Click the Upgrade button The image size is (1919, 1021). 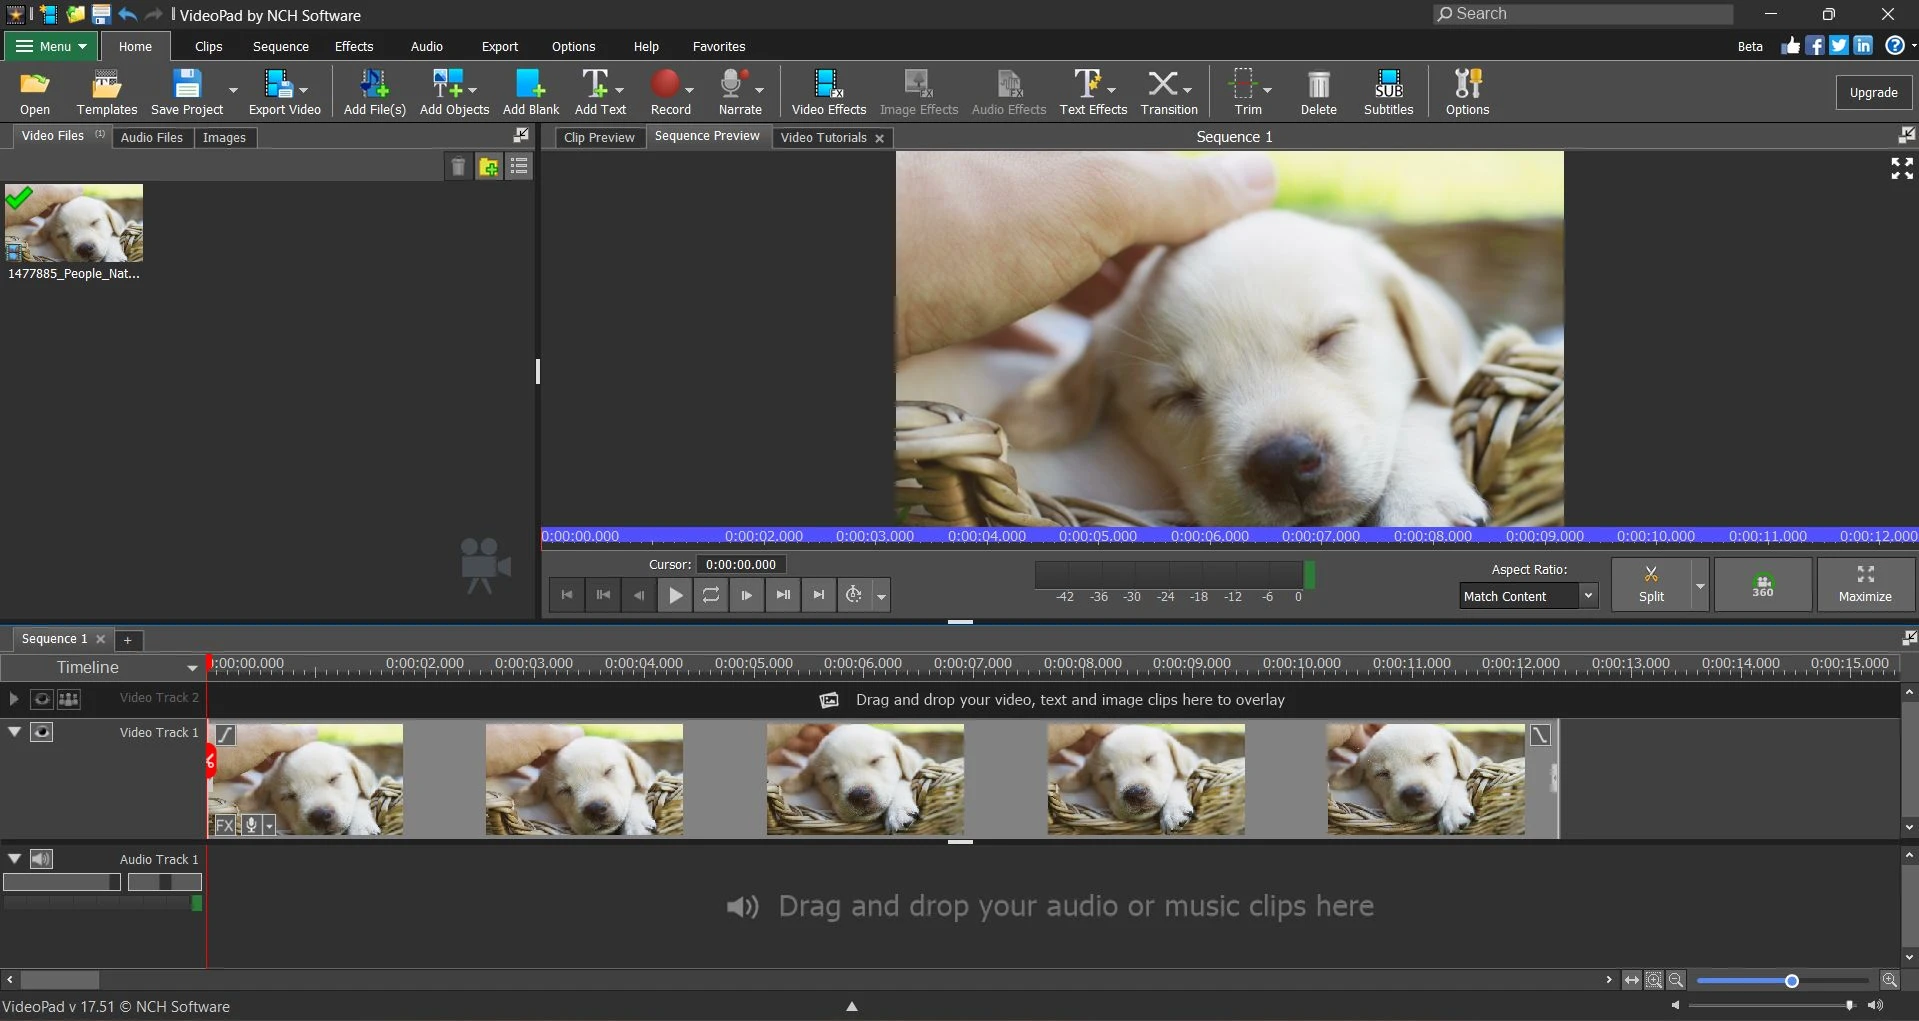click(1873, 92)
